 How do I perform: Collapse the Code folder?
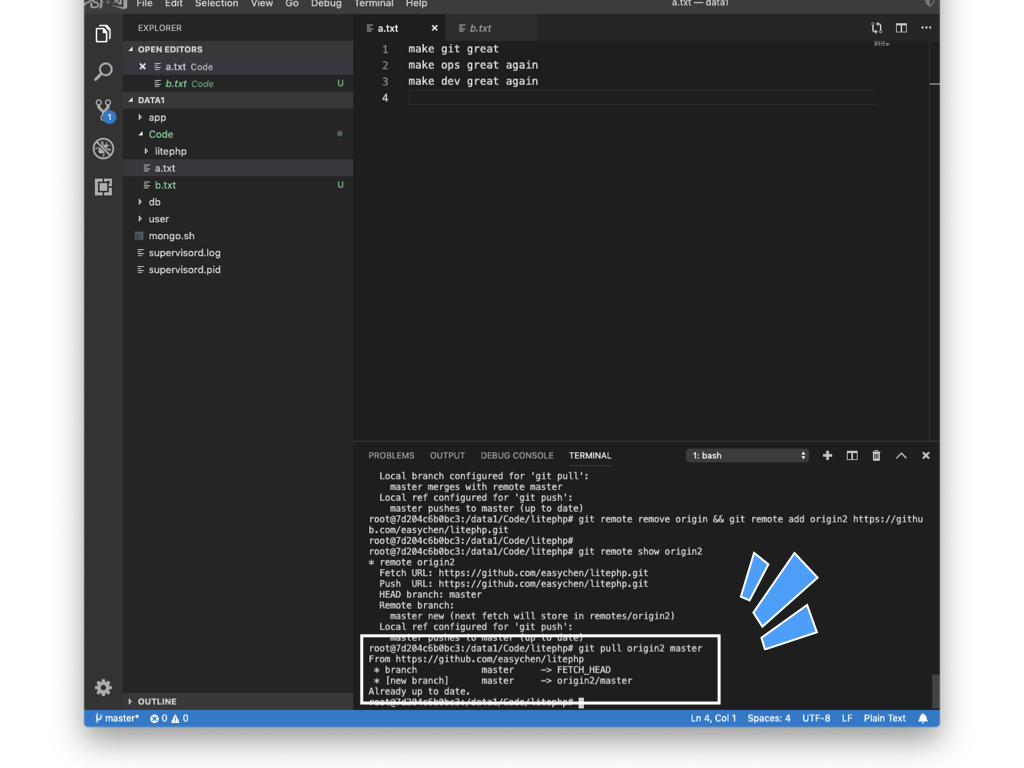[160, 134]
